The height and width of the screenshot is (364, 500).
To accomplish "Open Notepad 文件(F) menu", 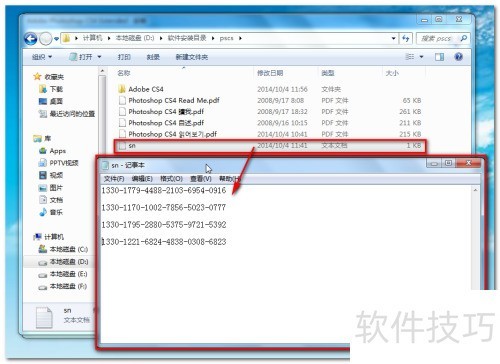I will coord(114,179).
